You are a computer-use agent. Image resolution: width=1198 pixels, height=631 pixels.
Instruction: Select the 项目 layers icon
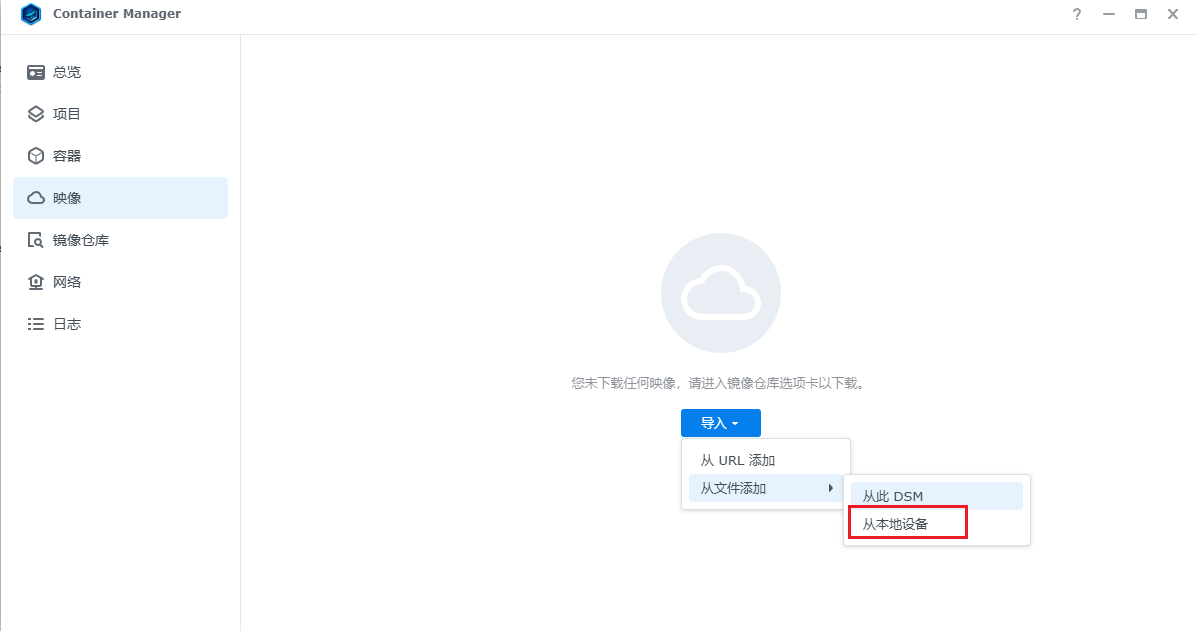(36, 114)
